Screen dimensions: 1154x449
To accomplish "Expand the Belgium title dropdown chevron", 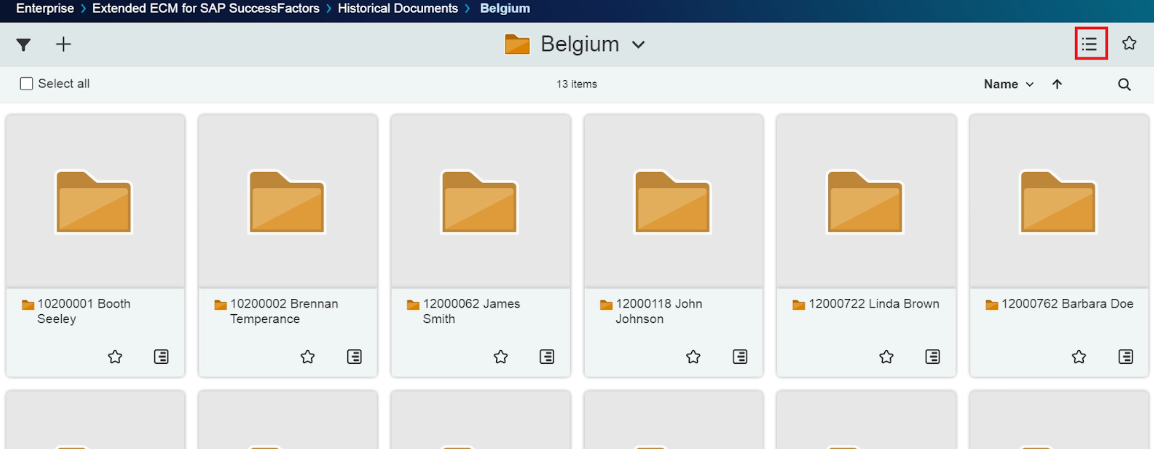I will tap(639, 45).
